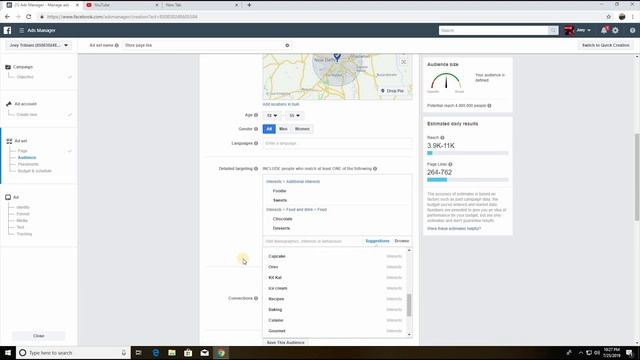
Task: Click the Page Likes info icon
Action: pyautogui.click(x=450, y=164)
